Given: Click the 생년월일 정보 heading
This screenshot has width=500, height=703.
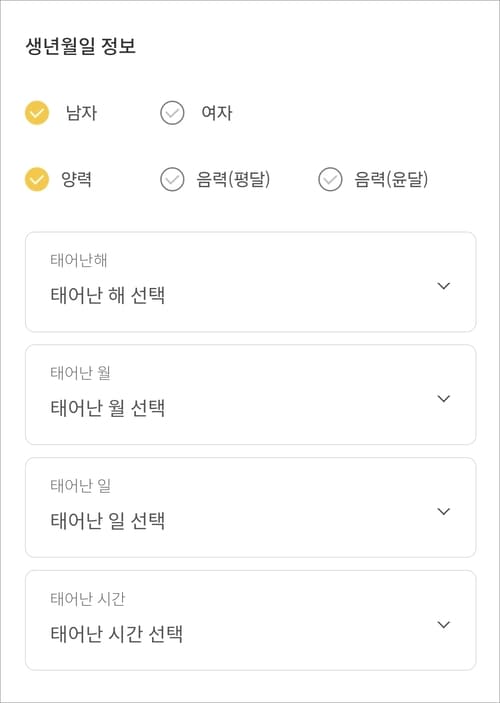Looking at the screenshot, I should coord(81,47).
